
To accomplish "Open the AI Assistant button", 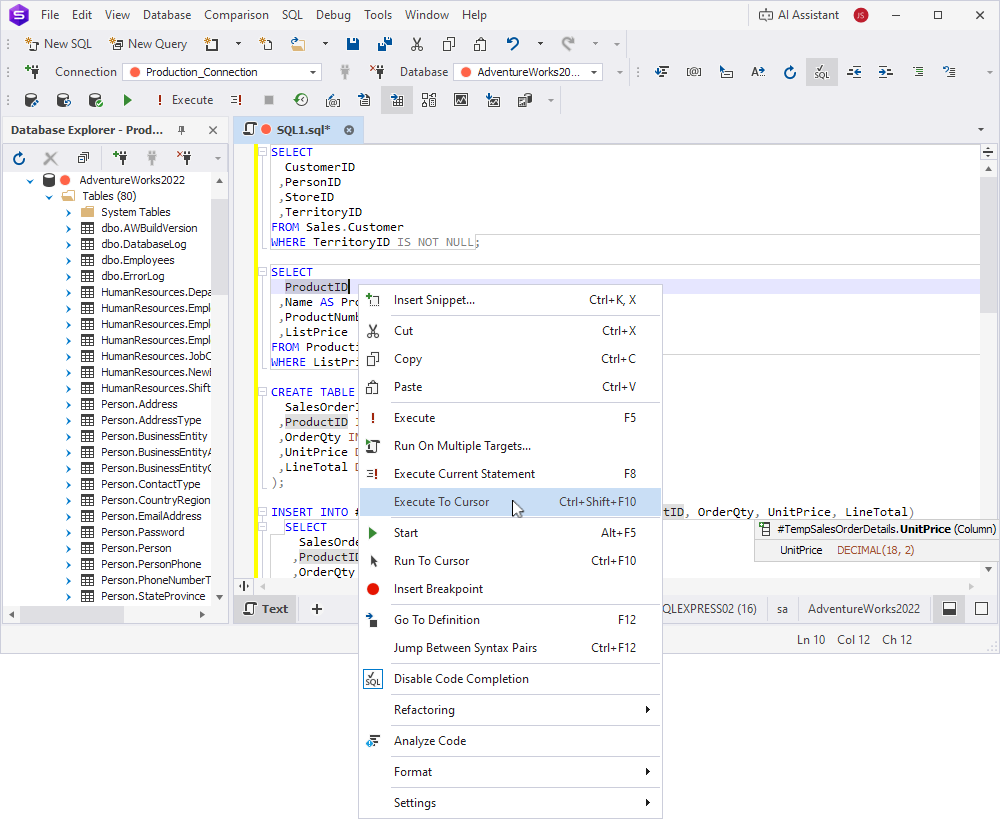I will pyautogui.click(x=796, y=15).
